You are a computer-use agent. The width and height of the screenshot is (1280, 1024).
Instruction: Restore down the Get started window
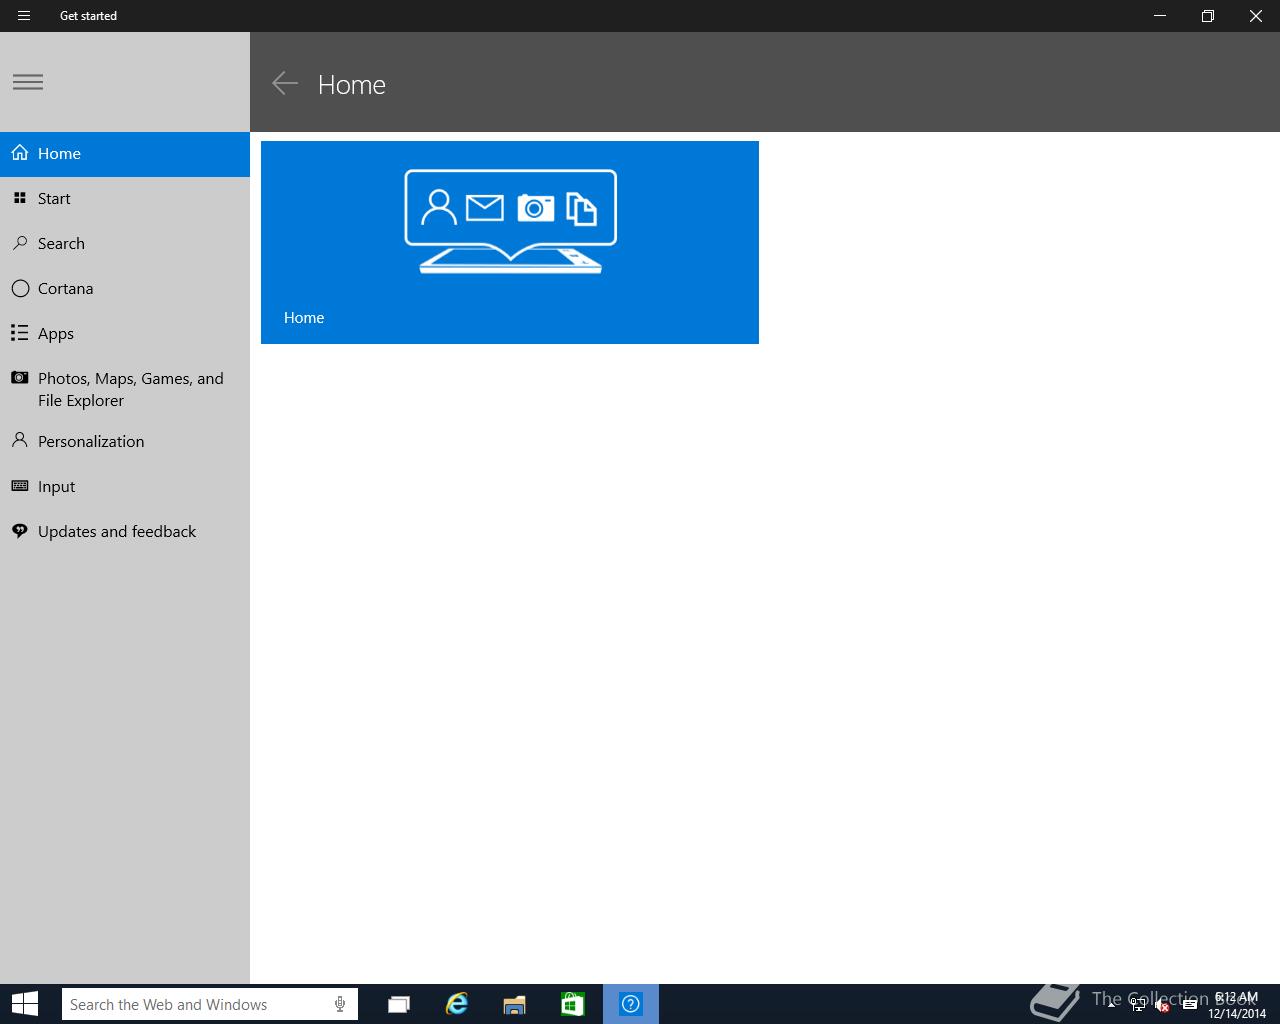click(x=1208, y=16)
